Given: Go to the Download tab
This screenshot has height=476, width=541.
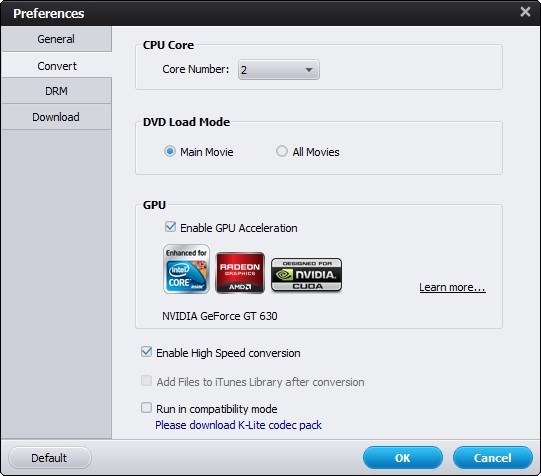Looking at the screenshot, I should coord(56,117).
